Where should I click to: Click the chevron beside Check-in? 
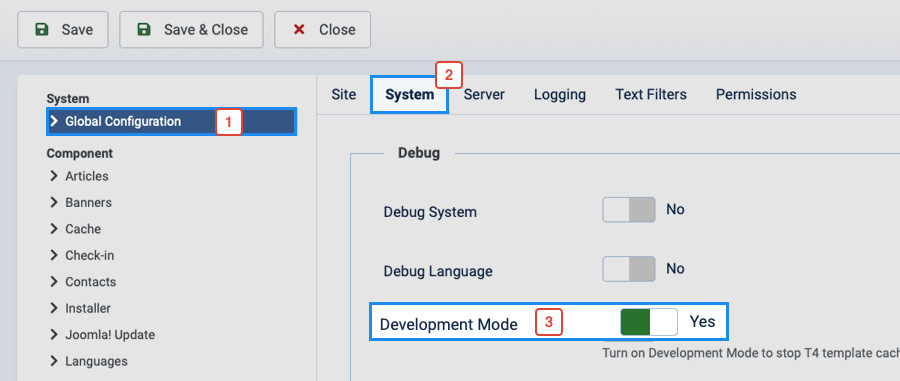coord(55,255)
